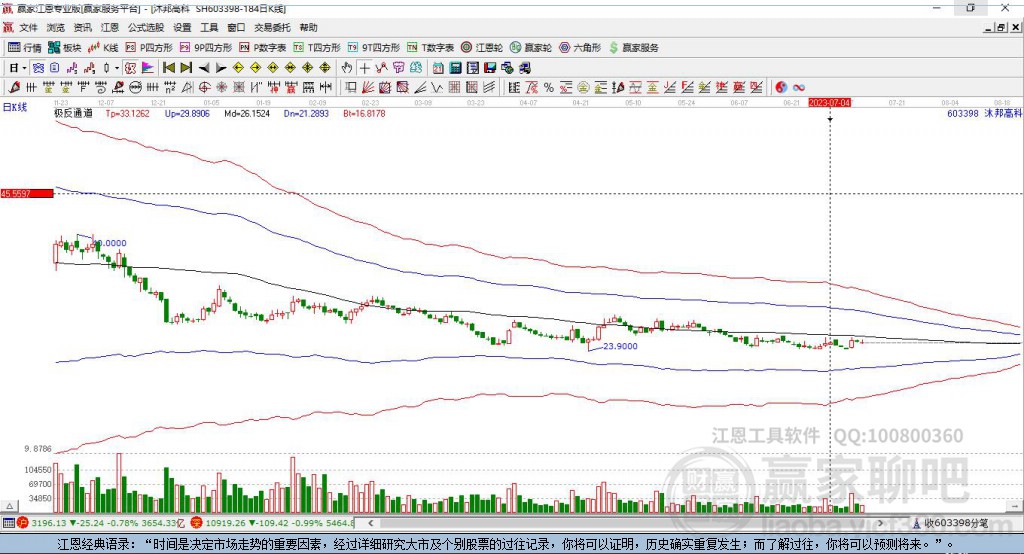Open the 公式选股 menu
Image resolution: width=1024 pixels, height=554 pixels.
[x=146, y=27]
